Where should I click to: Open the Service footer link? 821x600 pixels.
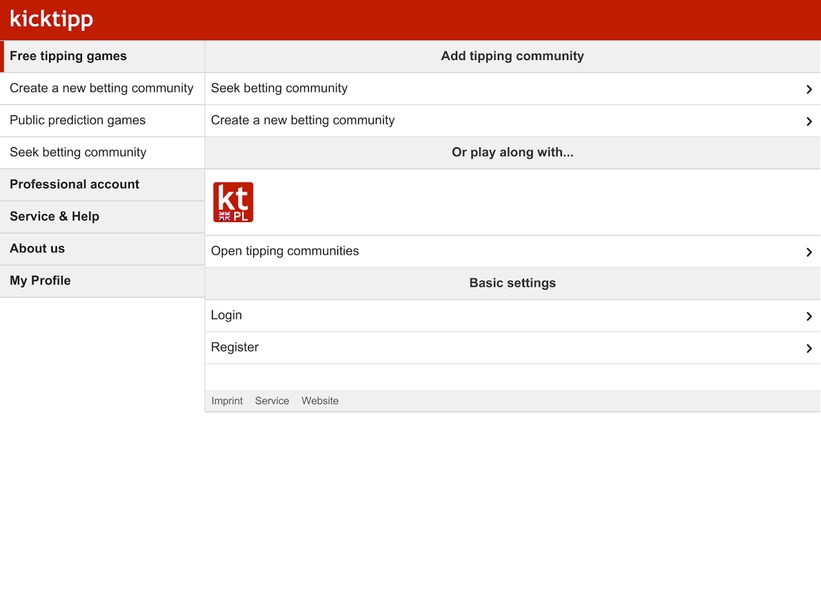pos(272,401)
